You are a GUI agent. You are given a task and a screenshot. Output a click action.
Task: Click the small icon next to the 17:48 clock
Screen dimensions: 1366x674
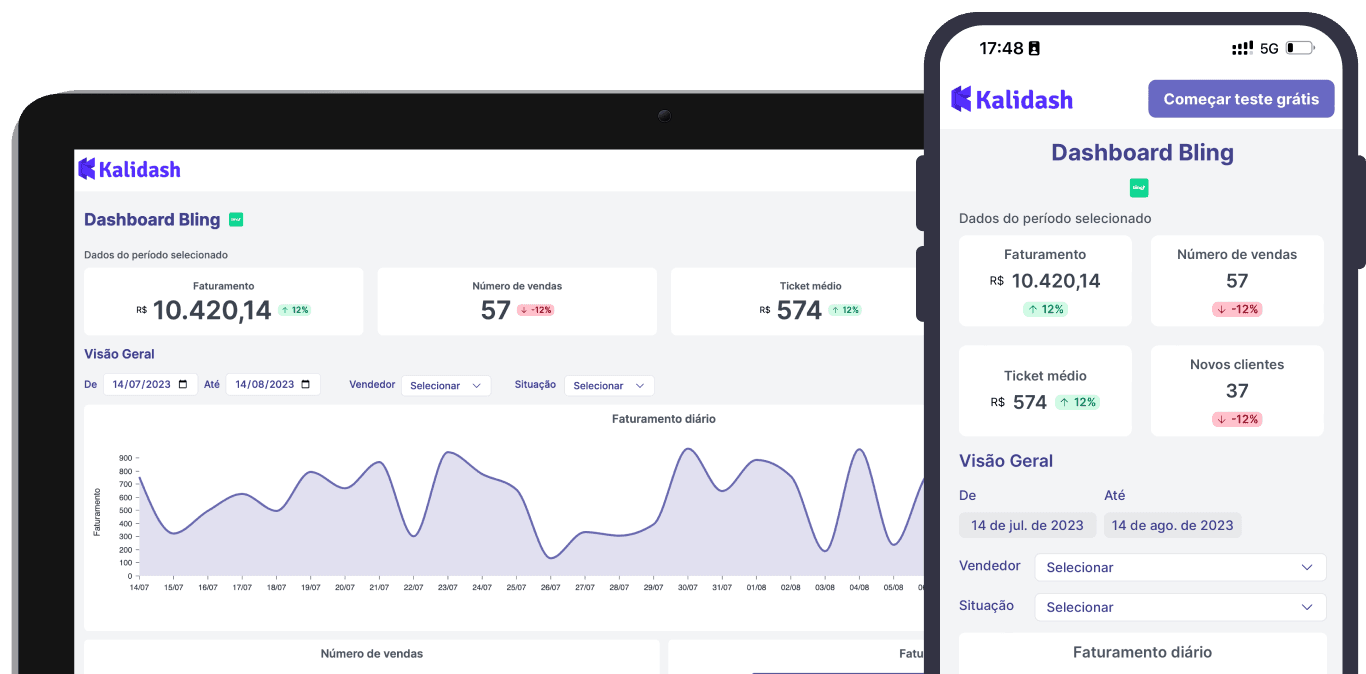click(x=1034, y=48)
